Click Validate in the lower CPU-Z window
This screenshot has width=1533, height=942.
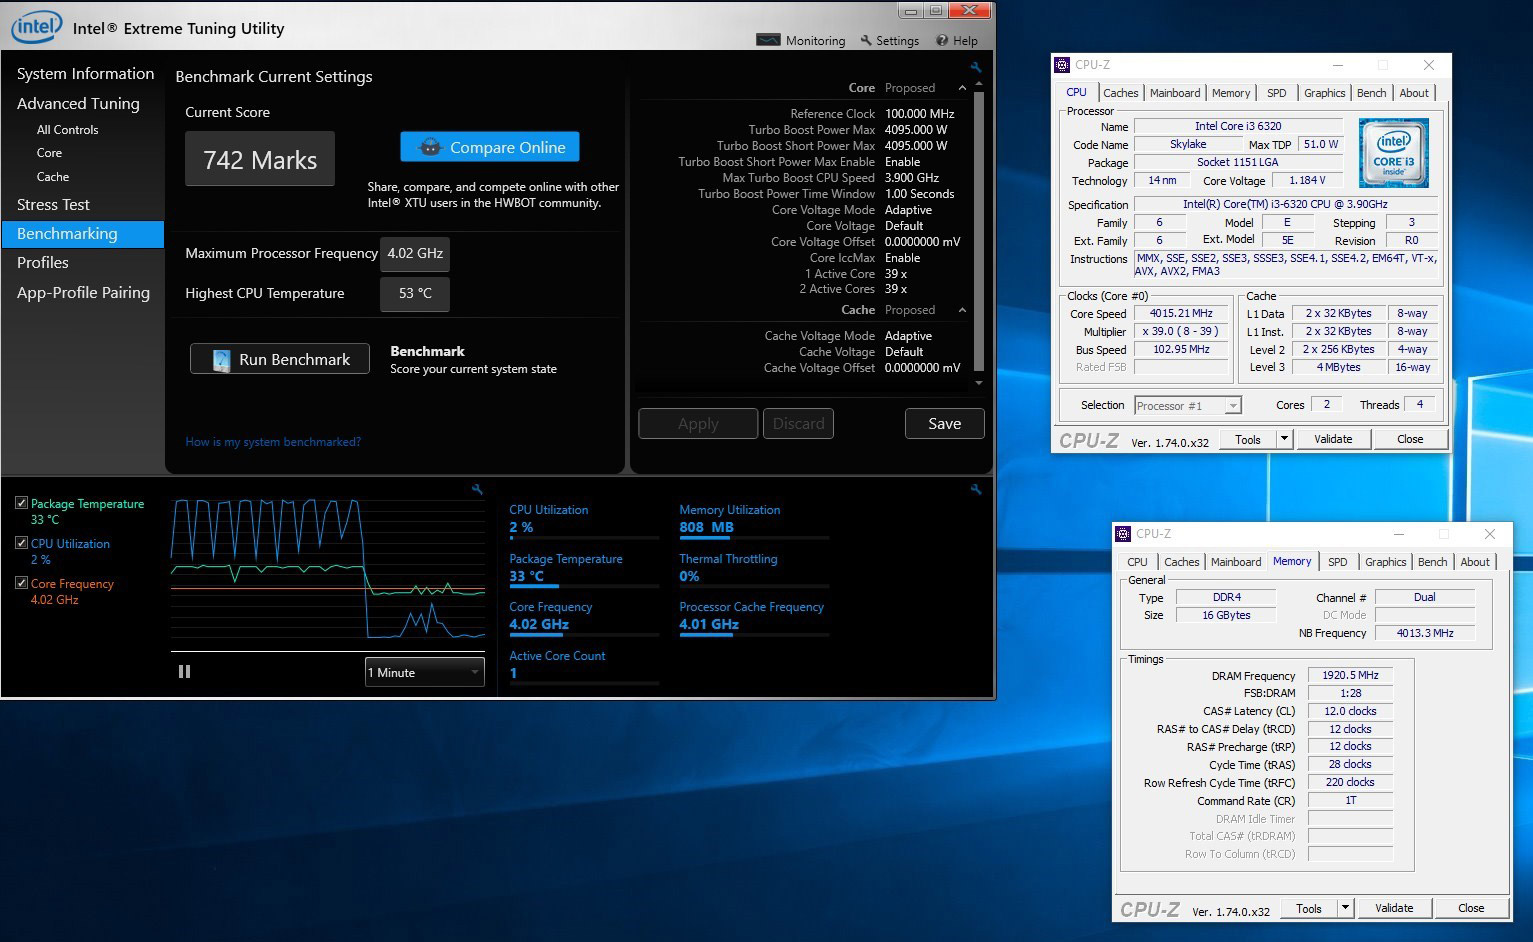pyautogui.click(x=1394, y=908)
